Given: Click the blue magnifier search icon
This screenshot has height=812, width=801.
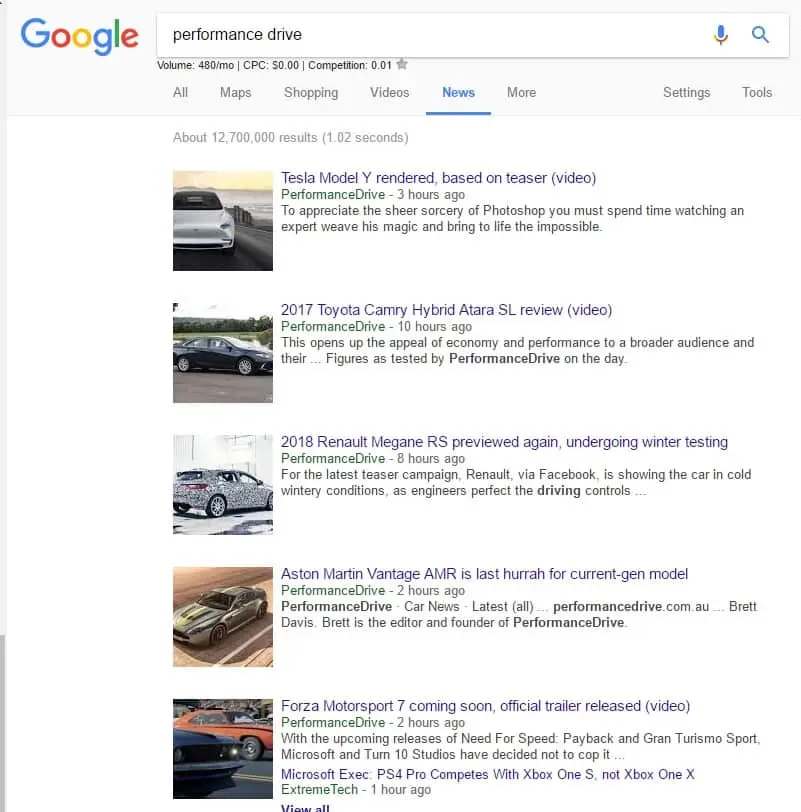Looking at the screenshot, I should (760, 35).
